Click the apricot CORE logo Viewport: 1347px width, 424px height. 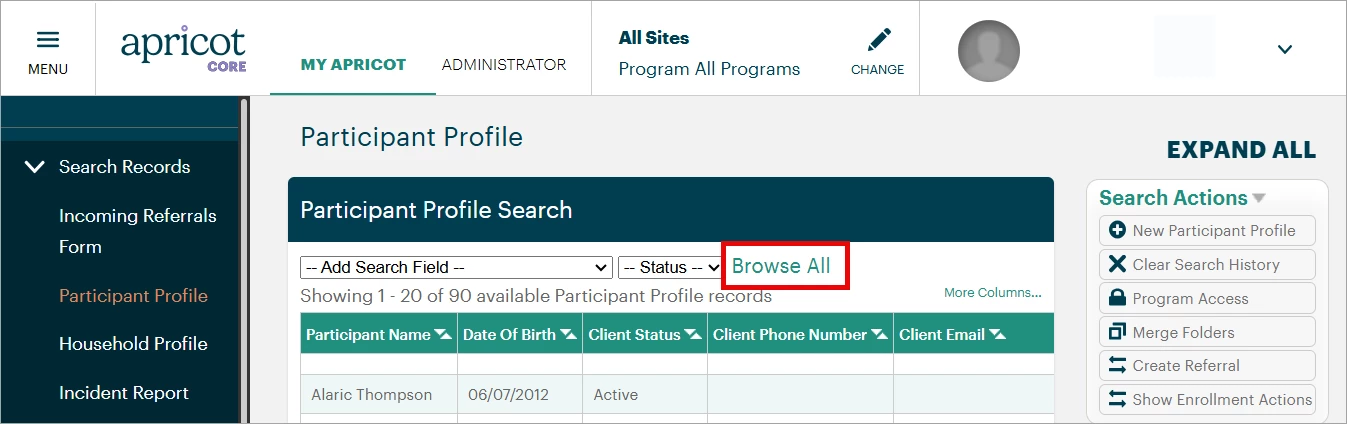point(183,49)
